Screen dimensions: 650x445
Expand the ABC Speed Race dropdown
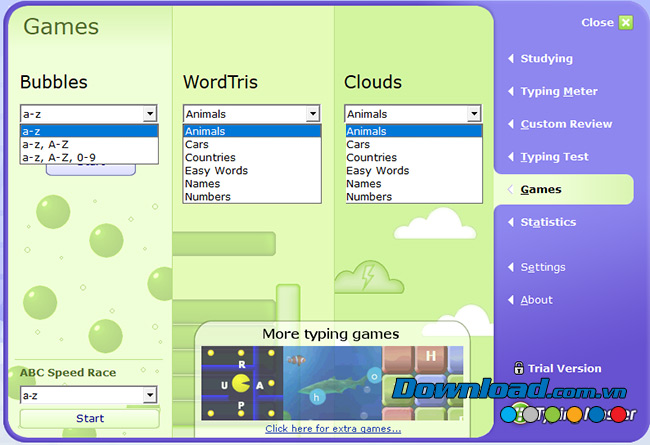(150, 395)
